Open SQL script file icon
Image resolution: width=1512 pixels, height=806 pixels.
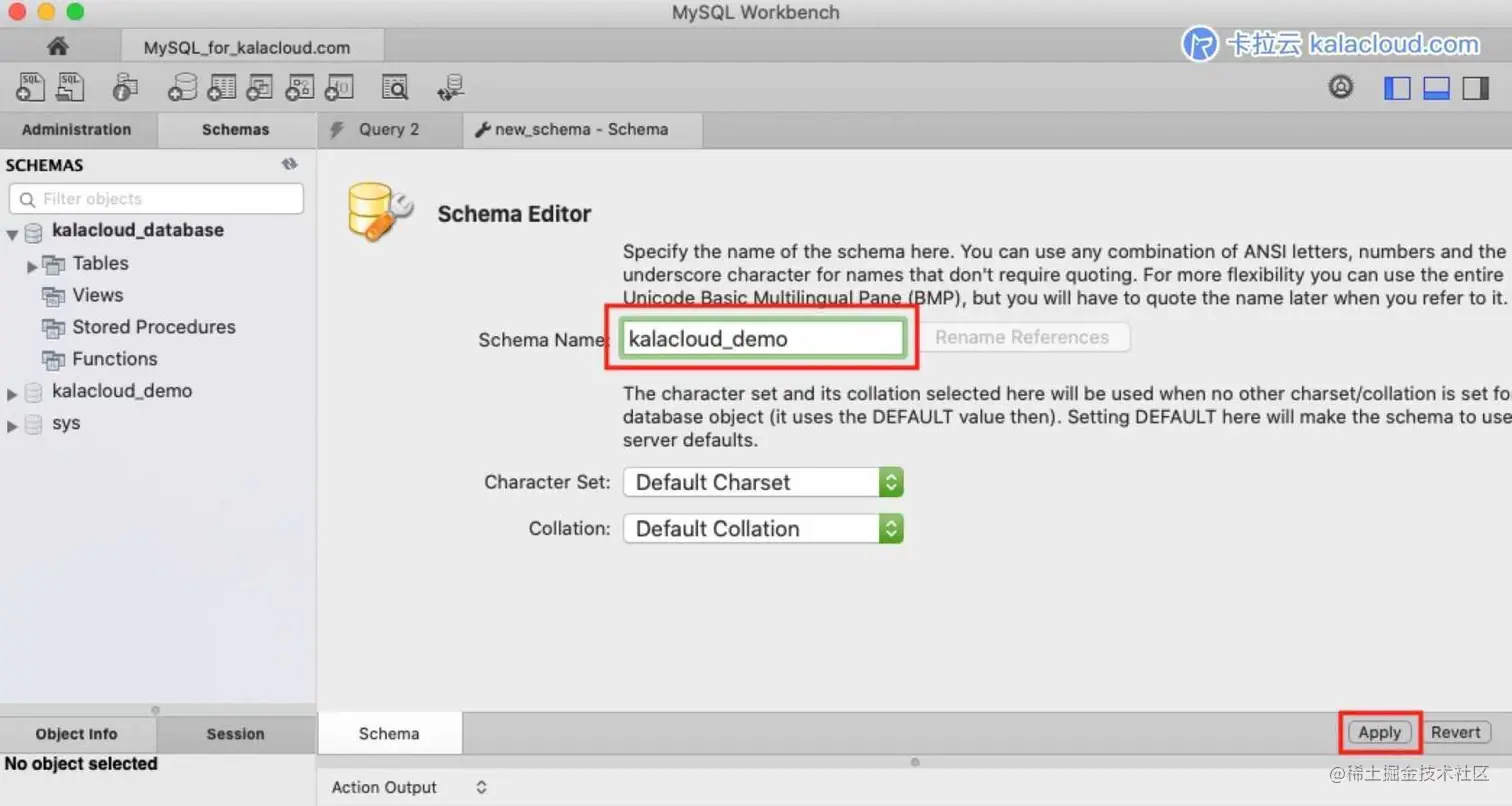(71, 87)
